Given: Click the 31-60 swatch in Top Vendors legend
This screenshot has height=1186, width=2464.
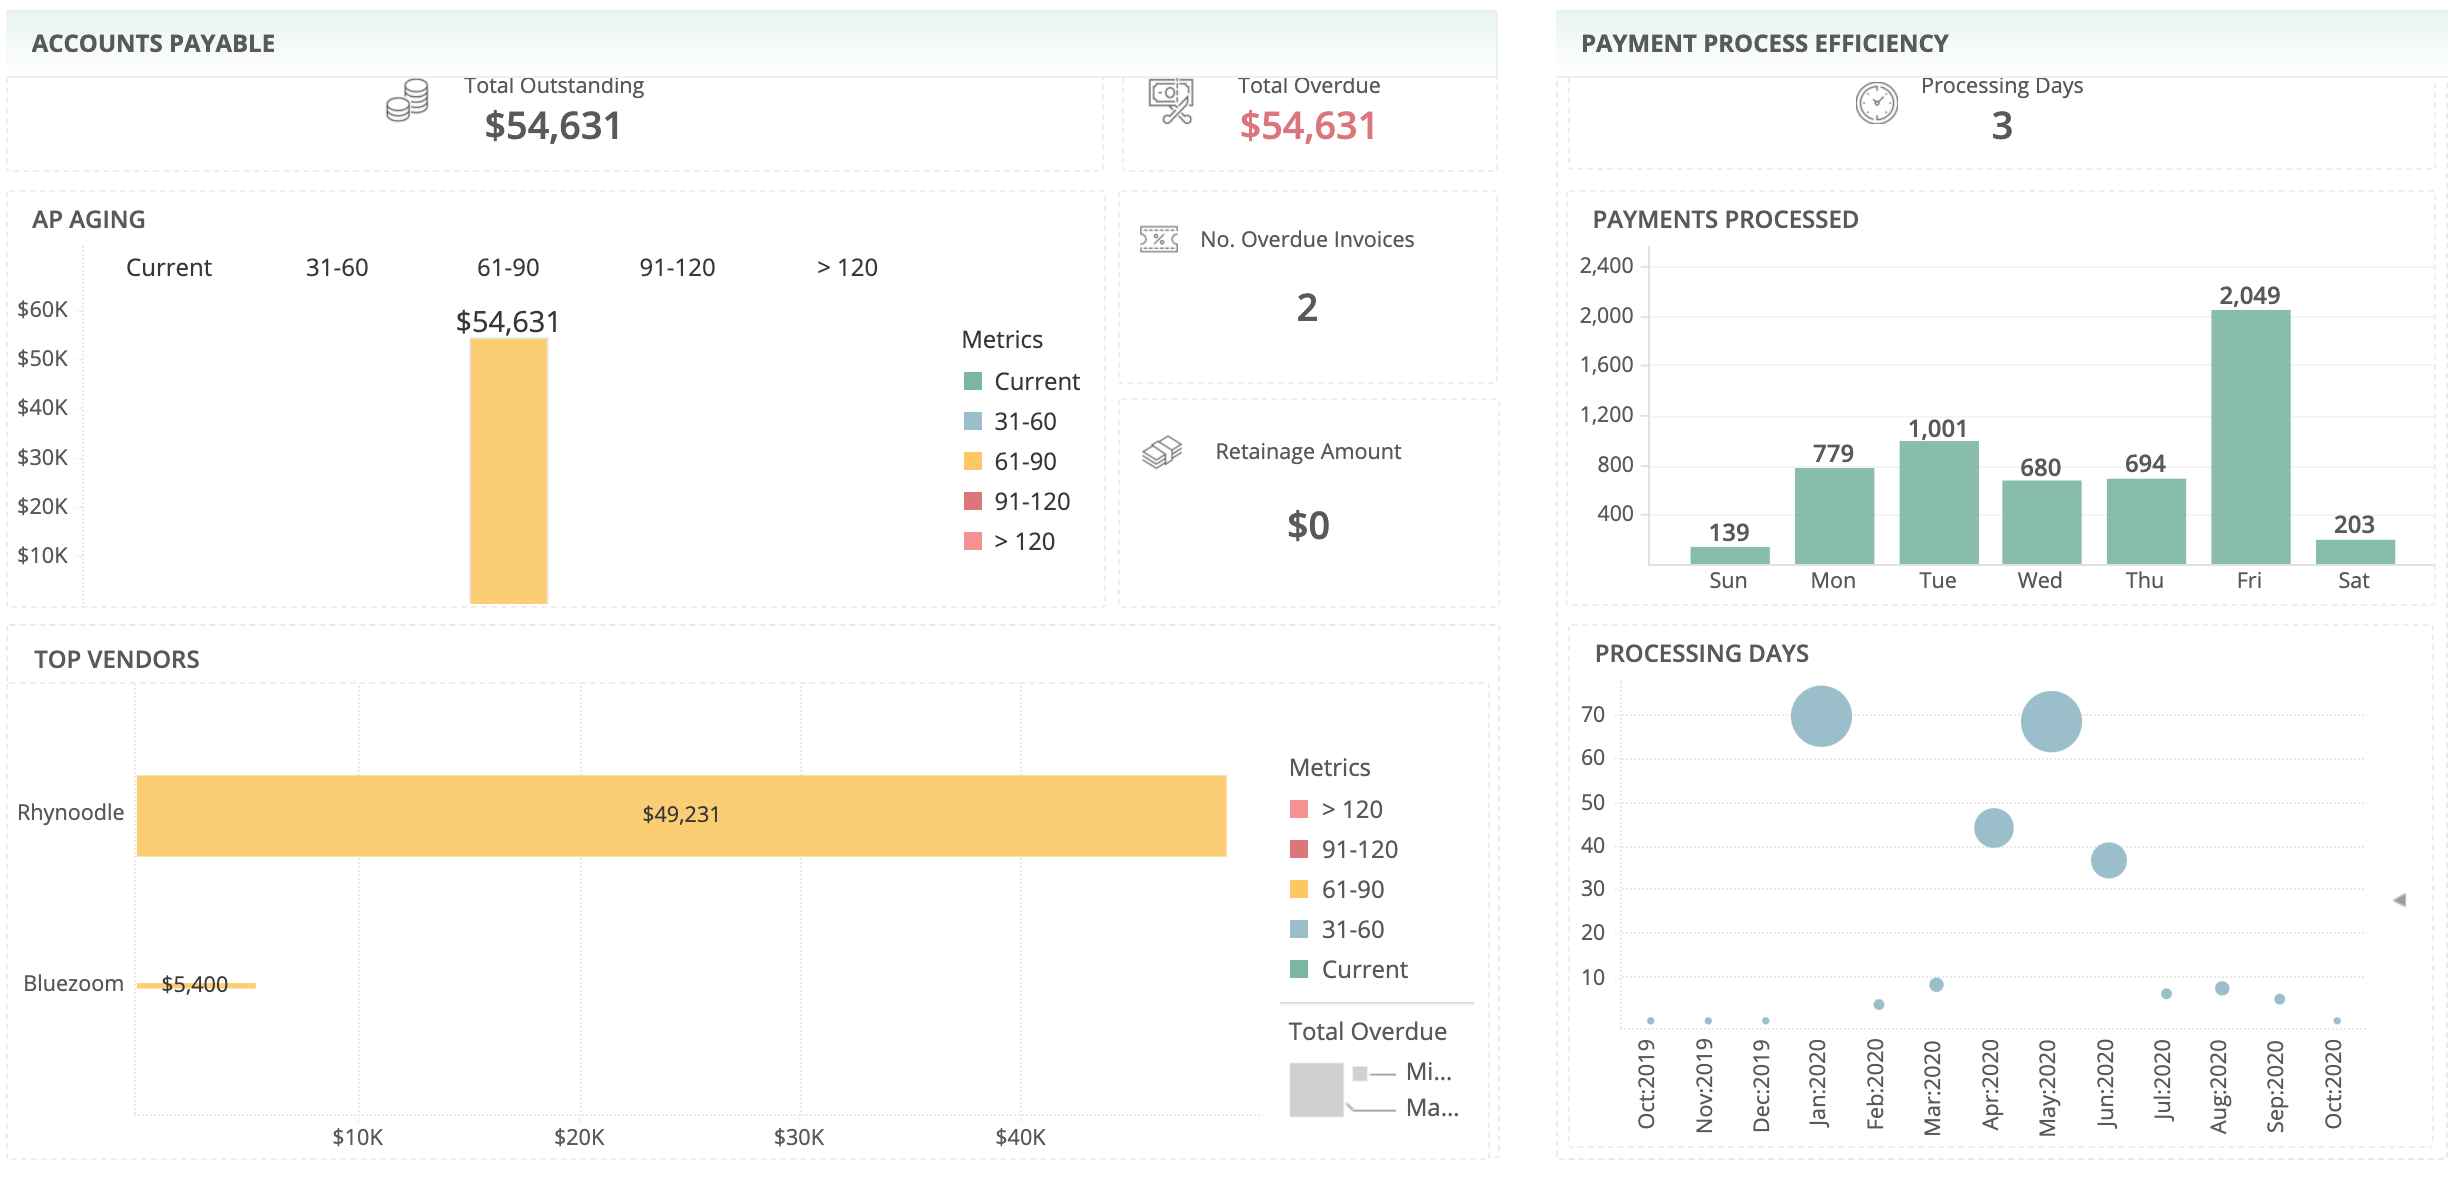Looking at the screenshot, I should 1299,929.
